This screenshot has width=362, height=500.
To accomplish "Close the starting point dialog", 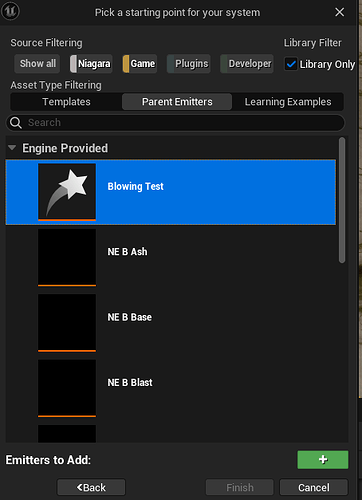I will [x=339, y=12].
